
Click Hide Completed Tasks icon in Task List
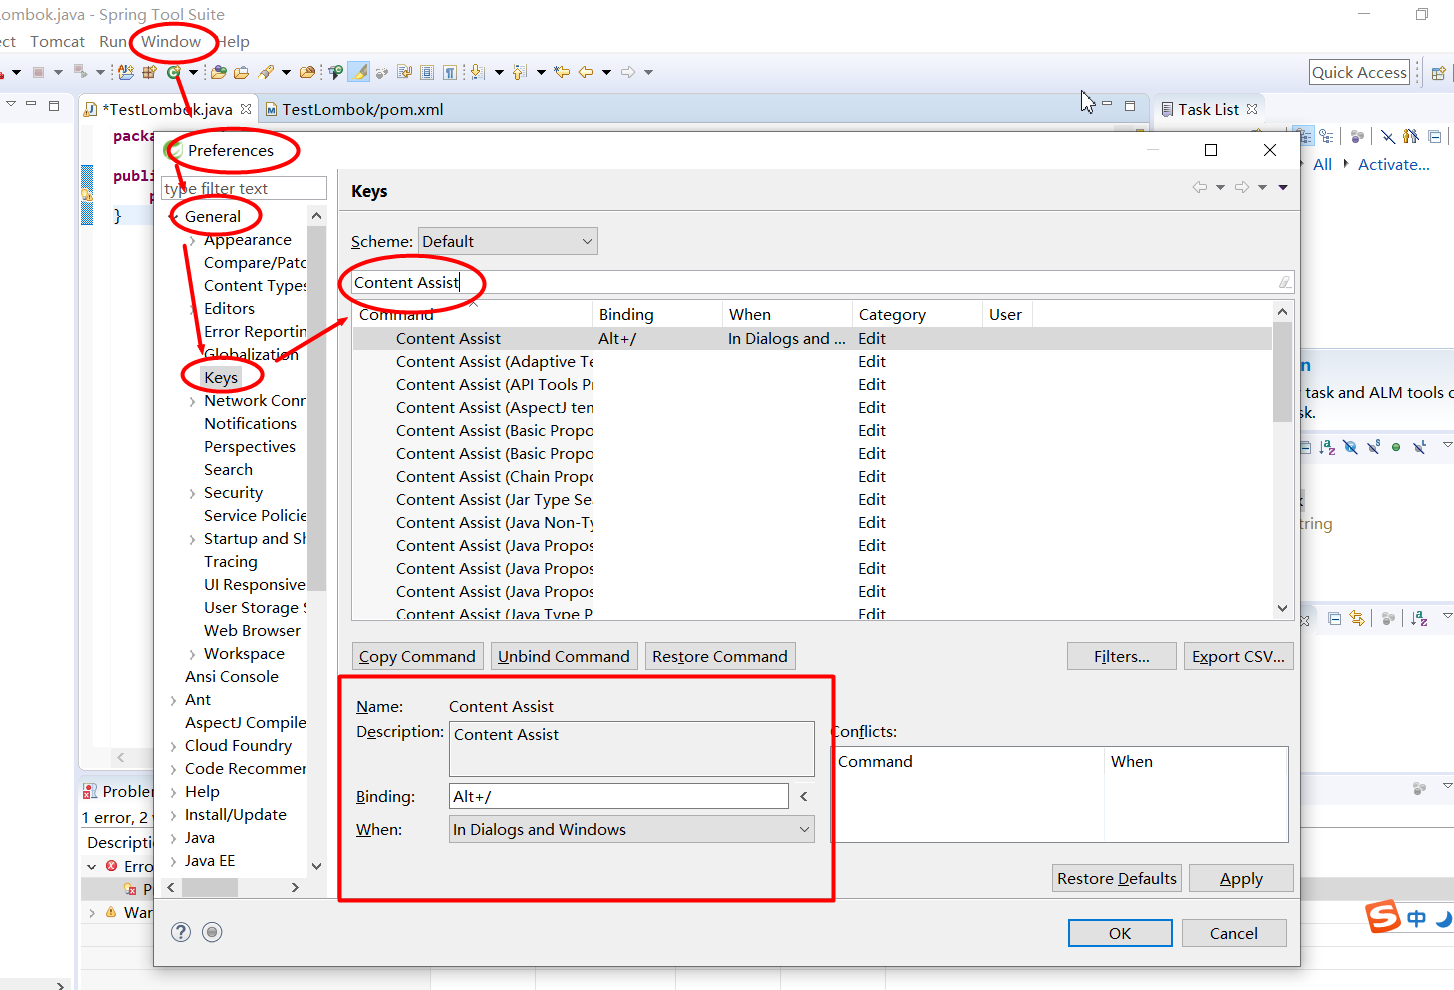point(1388,137)
